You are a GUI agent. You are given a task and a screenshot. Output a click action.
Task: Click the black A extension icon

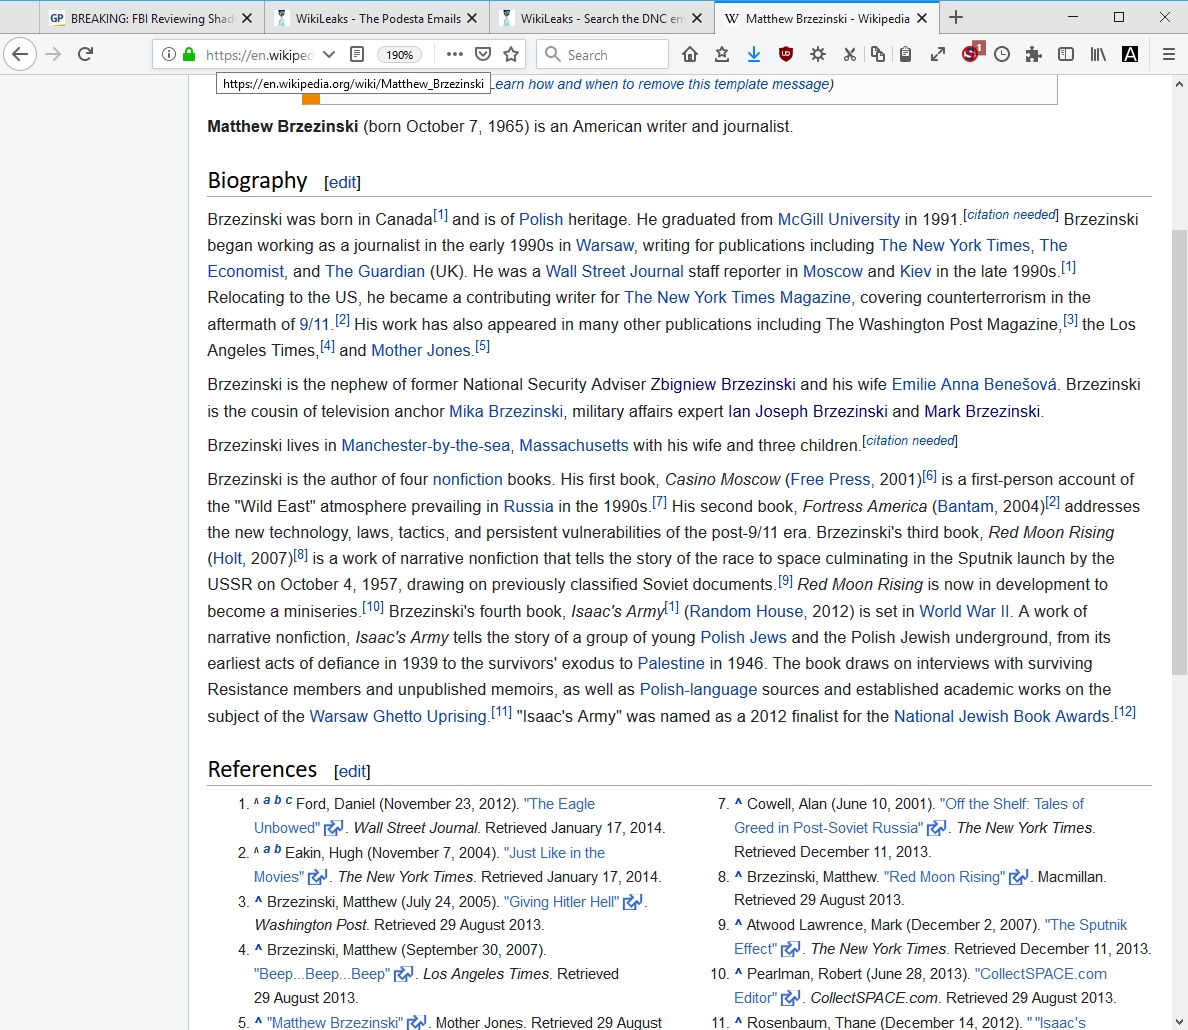coord(1130,54)
